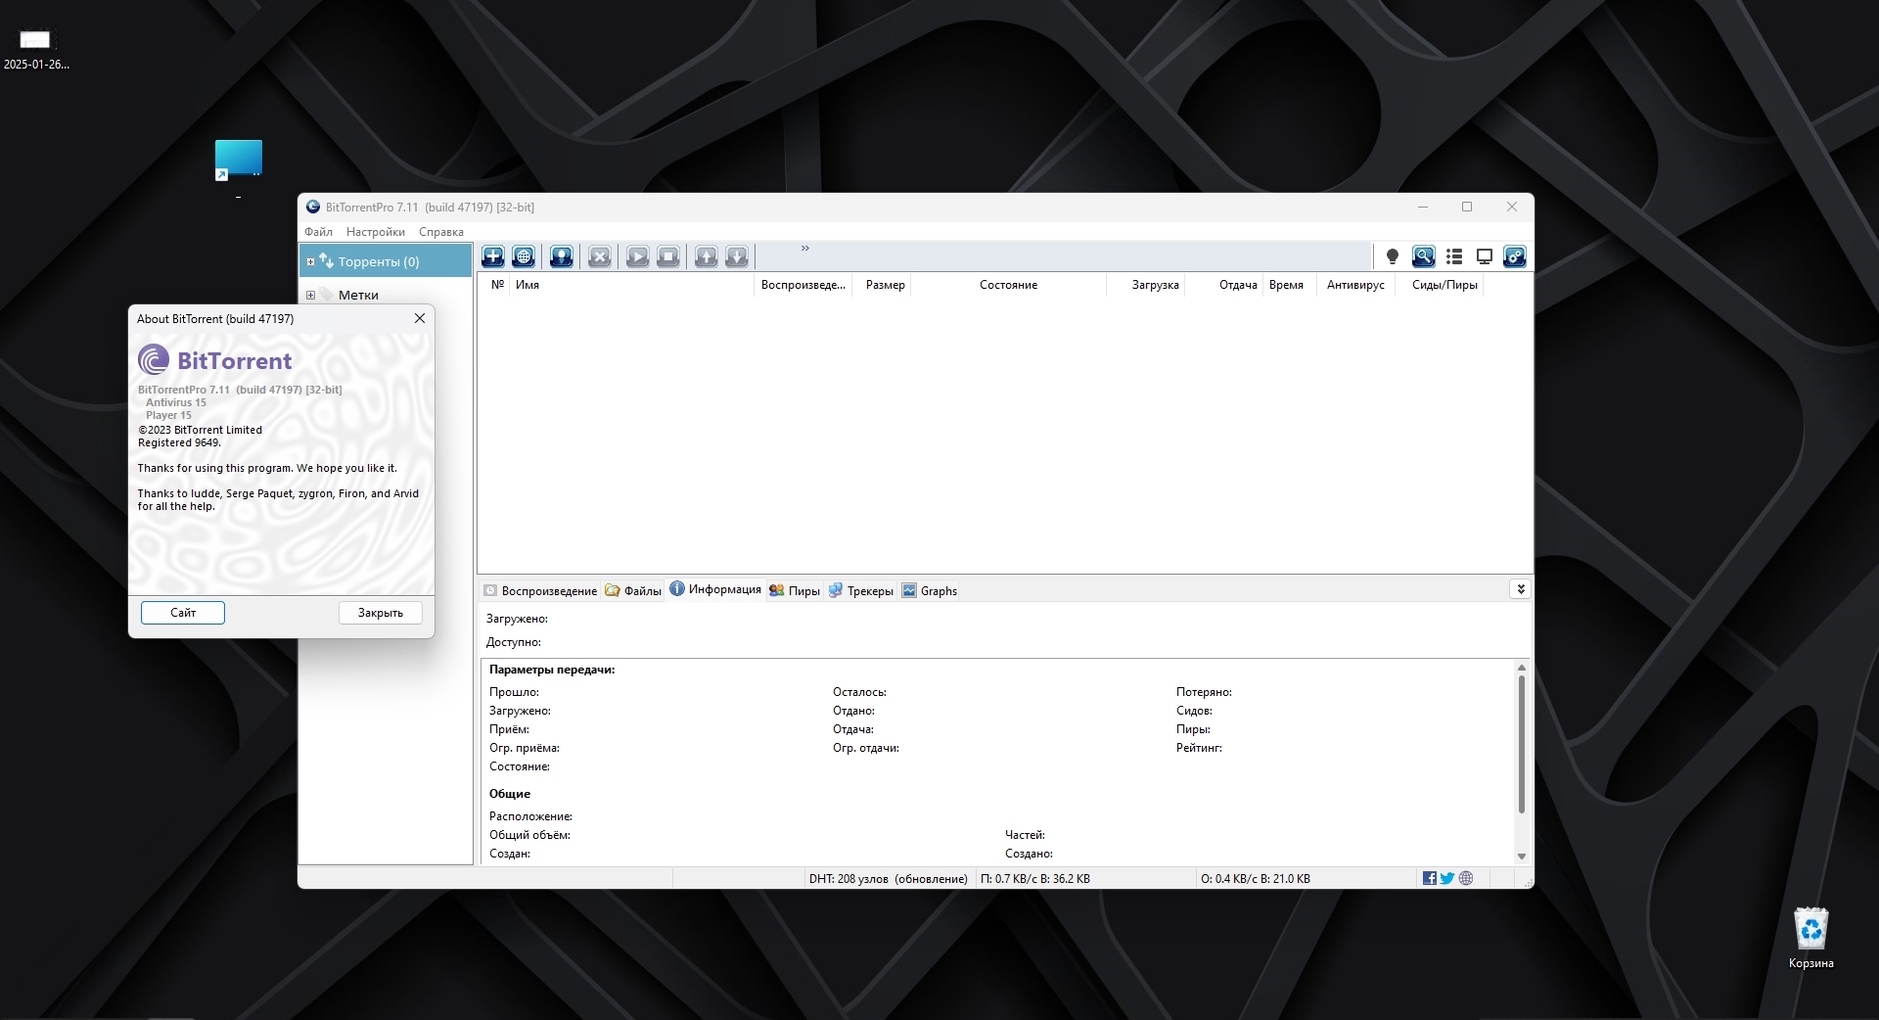Click the Stop torrent square icon
The width and height of the screenshot is (1879, 1020).
(x=668, y=257)
